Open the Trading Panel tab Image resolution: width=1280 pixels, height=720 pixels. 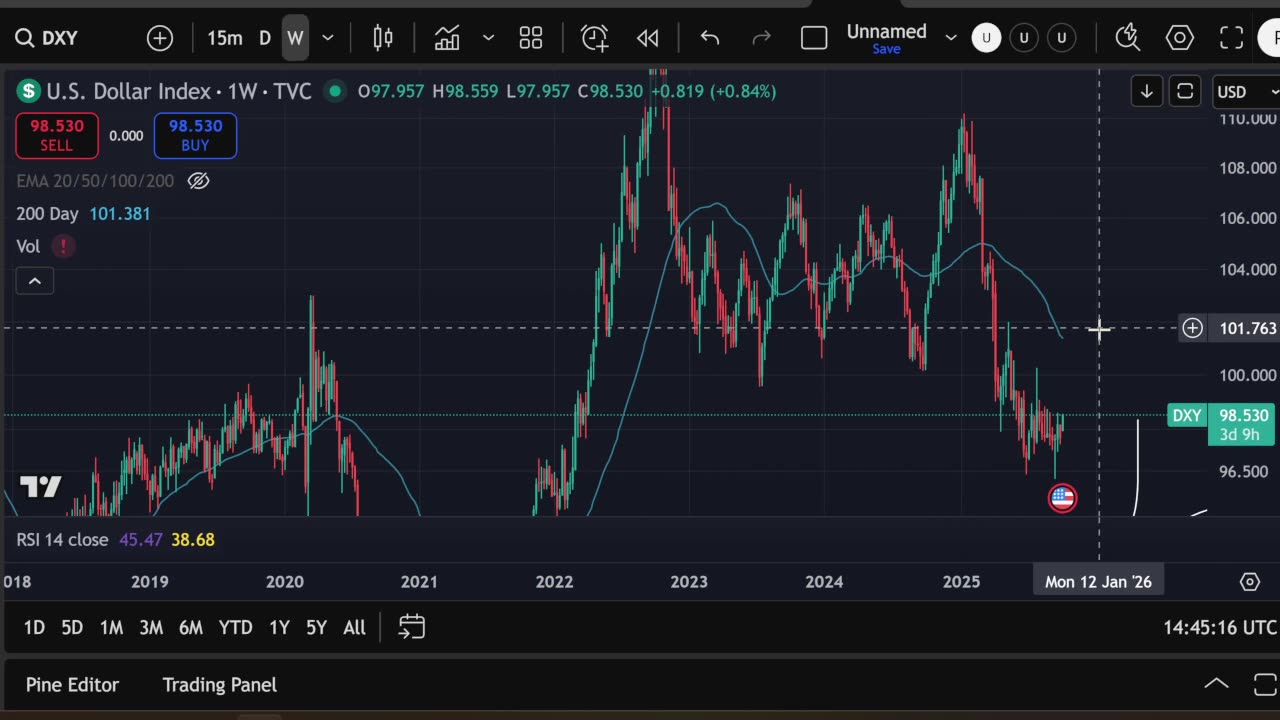(x=219, y=685)
